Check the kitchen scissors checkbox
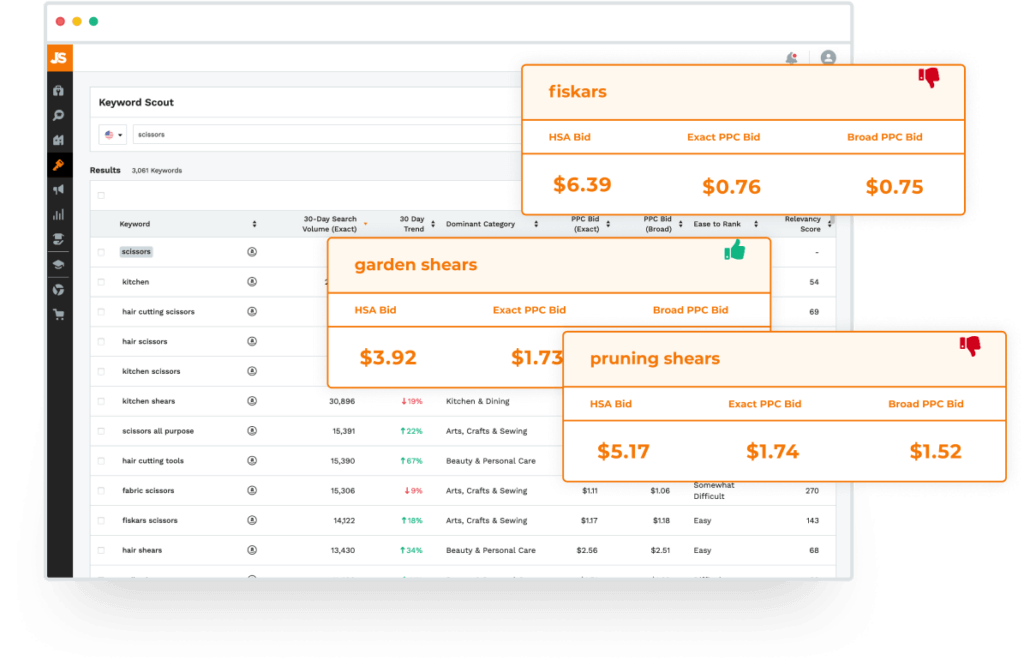The height and width of the screenshot is (667, 1024). [101, 371]
